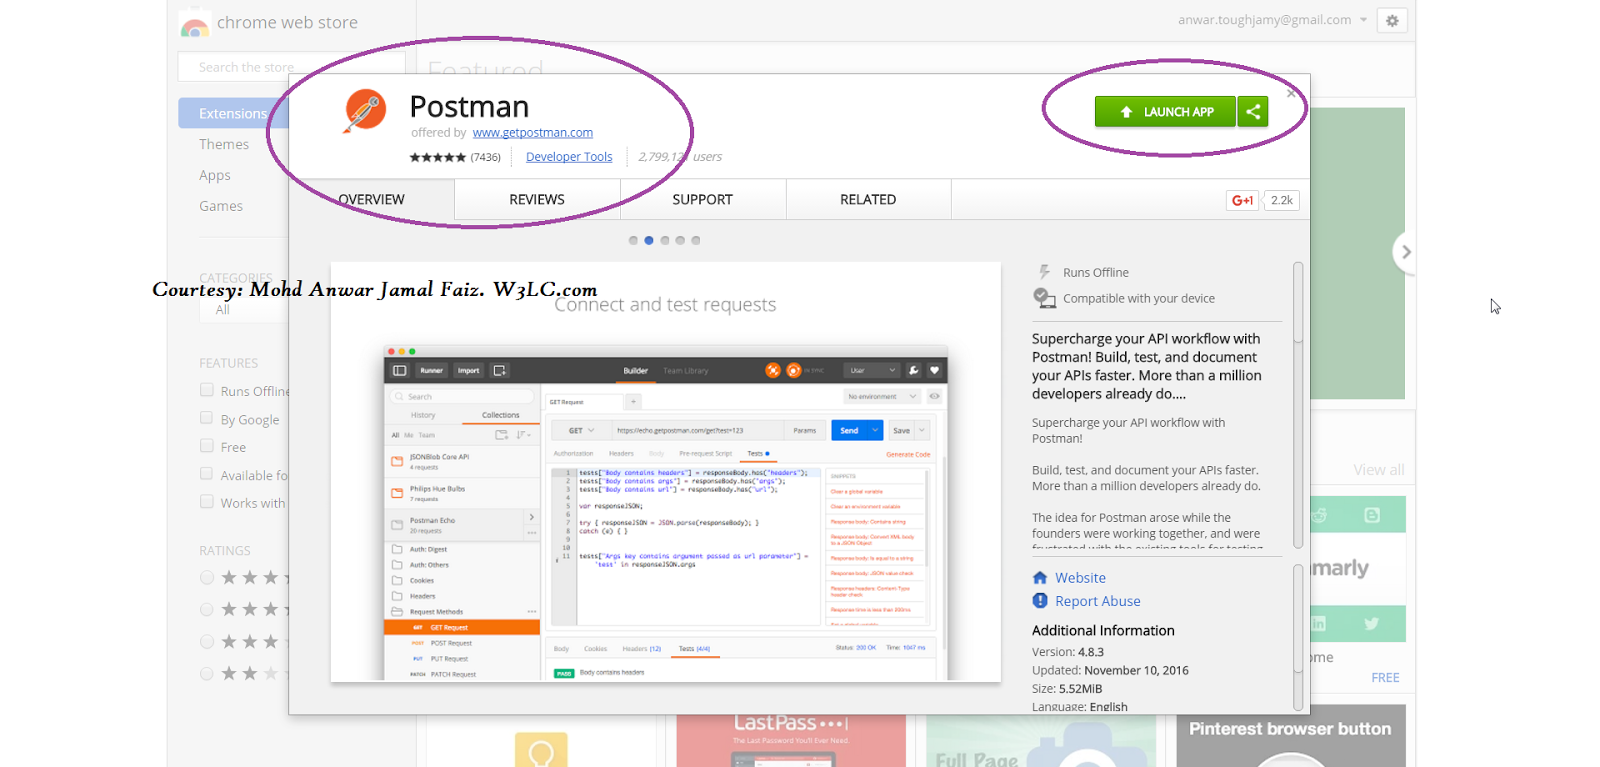Select the third screenshot carousel dot

pos(665,240)
